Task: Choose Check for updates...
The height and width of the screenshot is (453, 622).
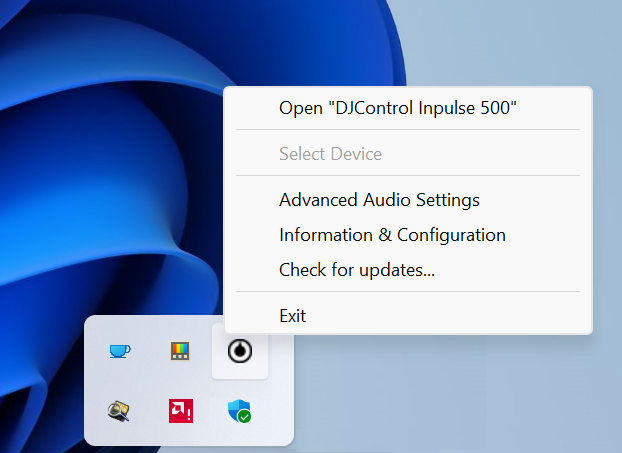Action: click(x=408, y=270)
